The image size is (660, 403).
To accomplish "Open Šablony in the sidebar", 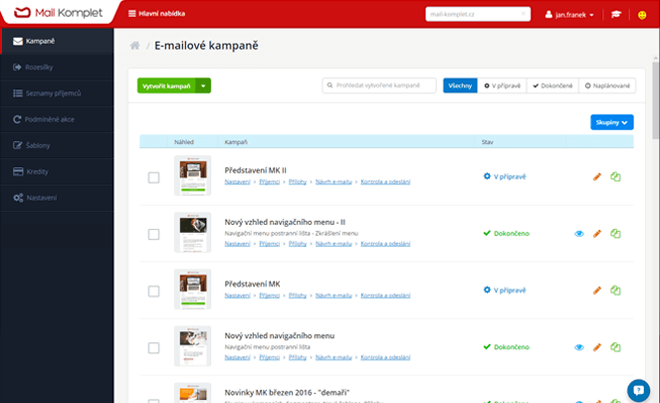I will pos(57,146).
